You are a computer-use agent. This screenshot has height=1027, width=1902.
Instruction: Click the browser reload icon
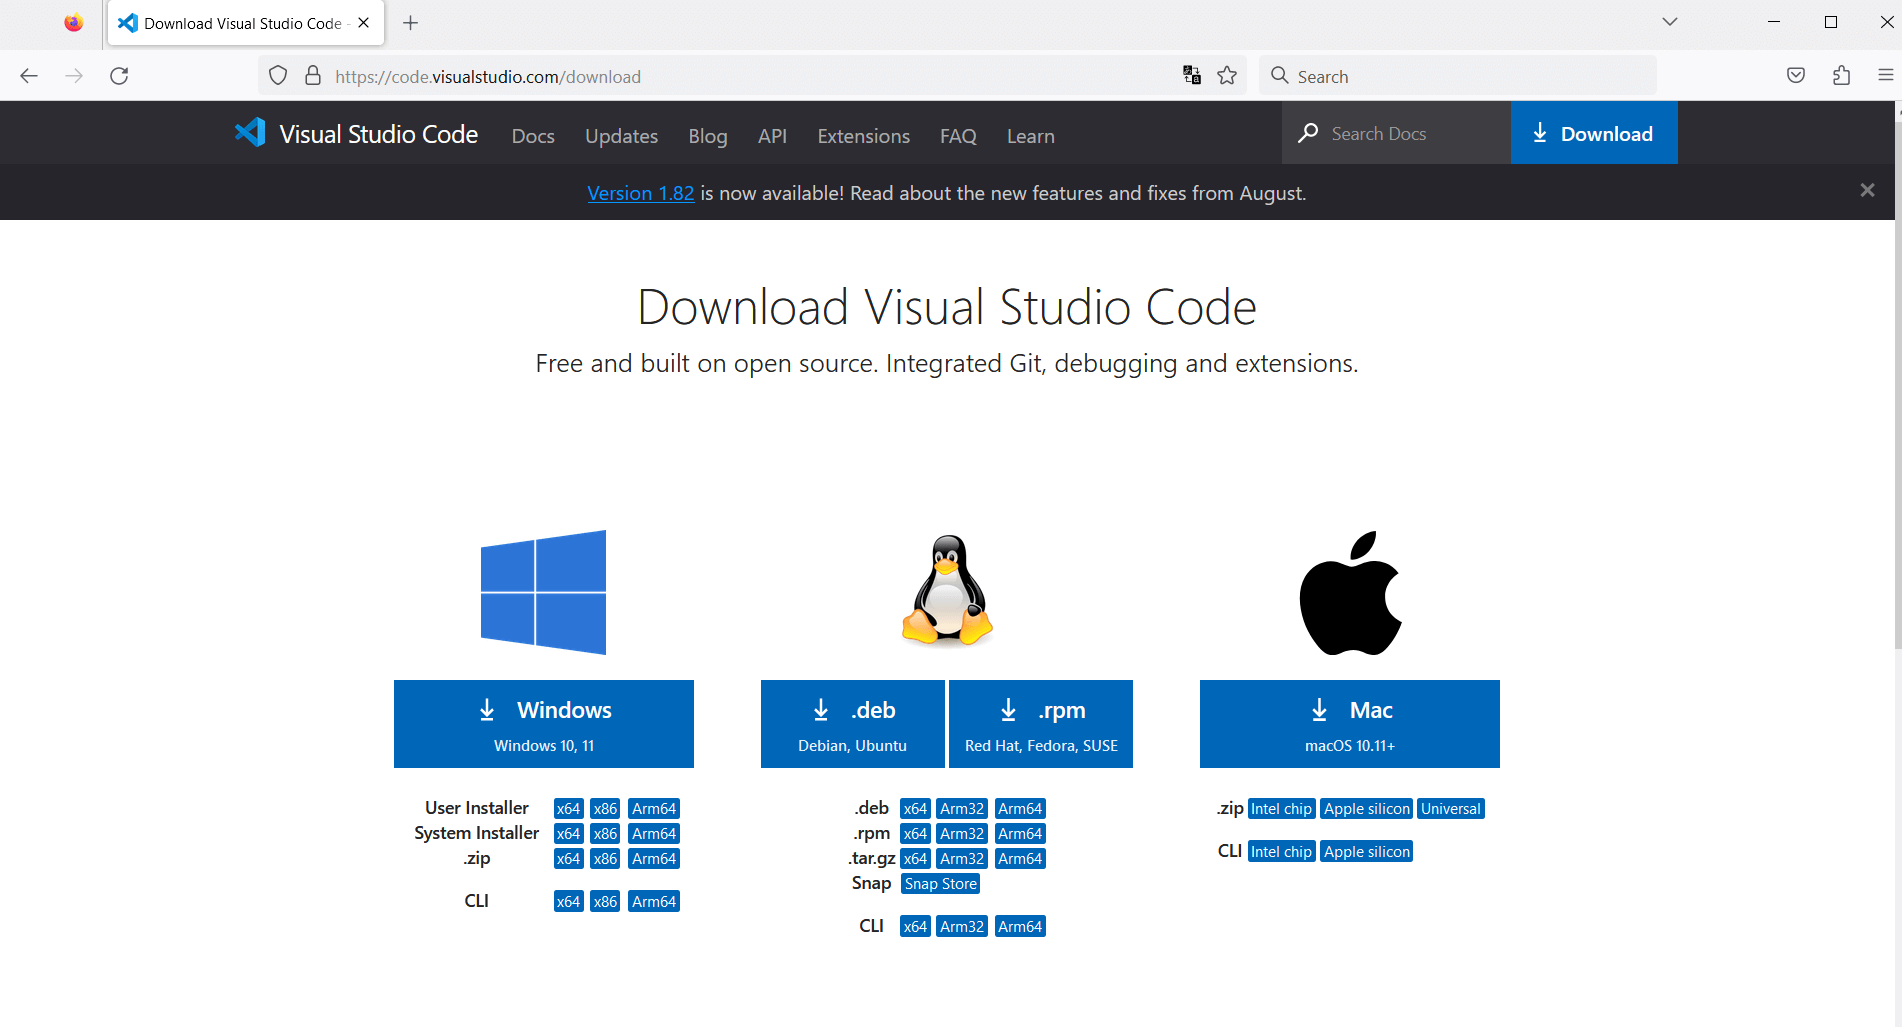click(x=119, y=76)
